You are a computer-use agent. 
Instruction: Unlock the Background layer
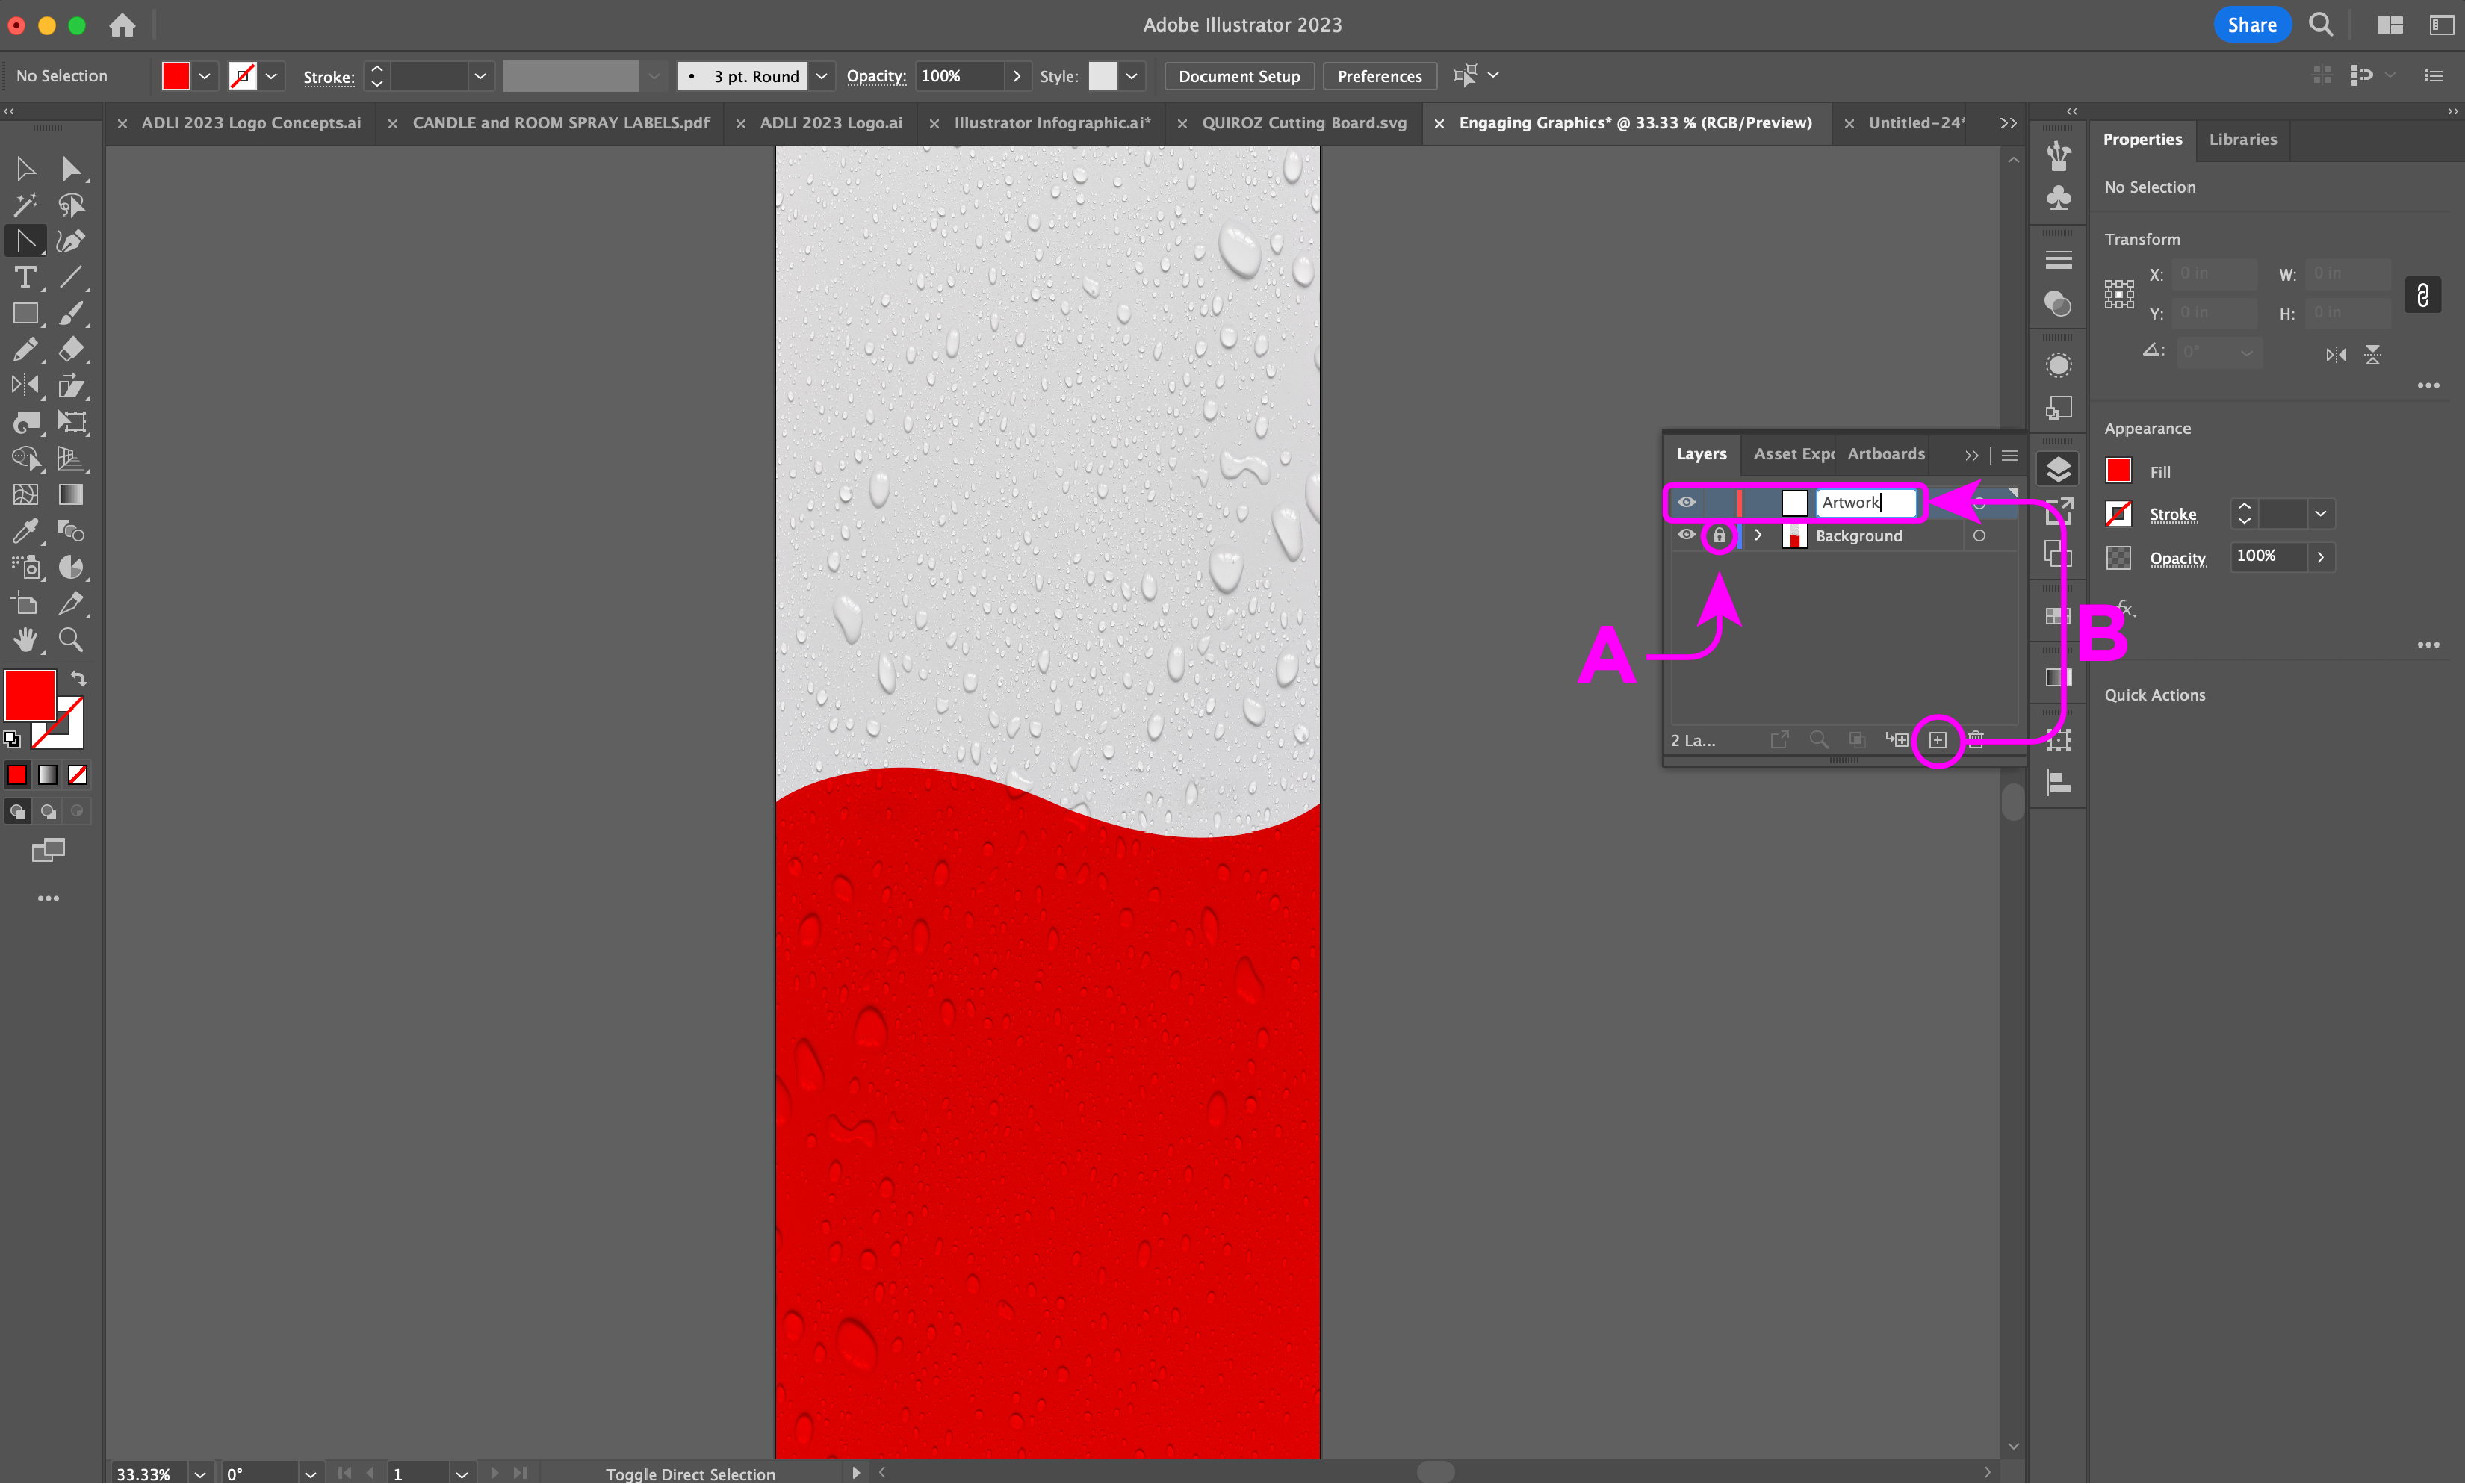[1719, 536]
